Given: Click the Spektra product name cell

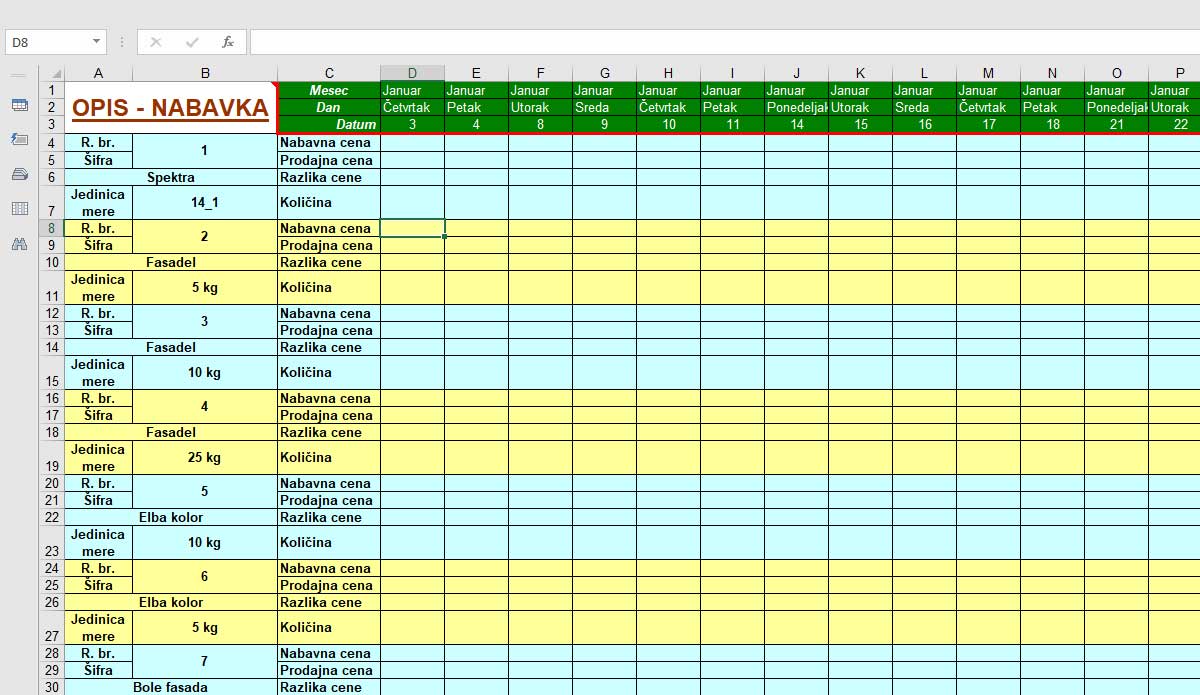Looking at the screenshot, I should pos(170,177).
